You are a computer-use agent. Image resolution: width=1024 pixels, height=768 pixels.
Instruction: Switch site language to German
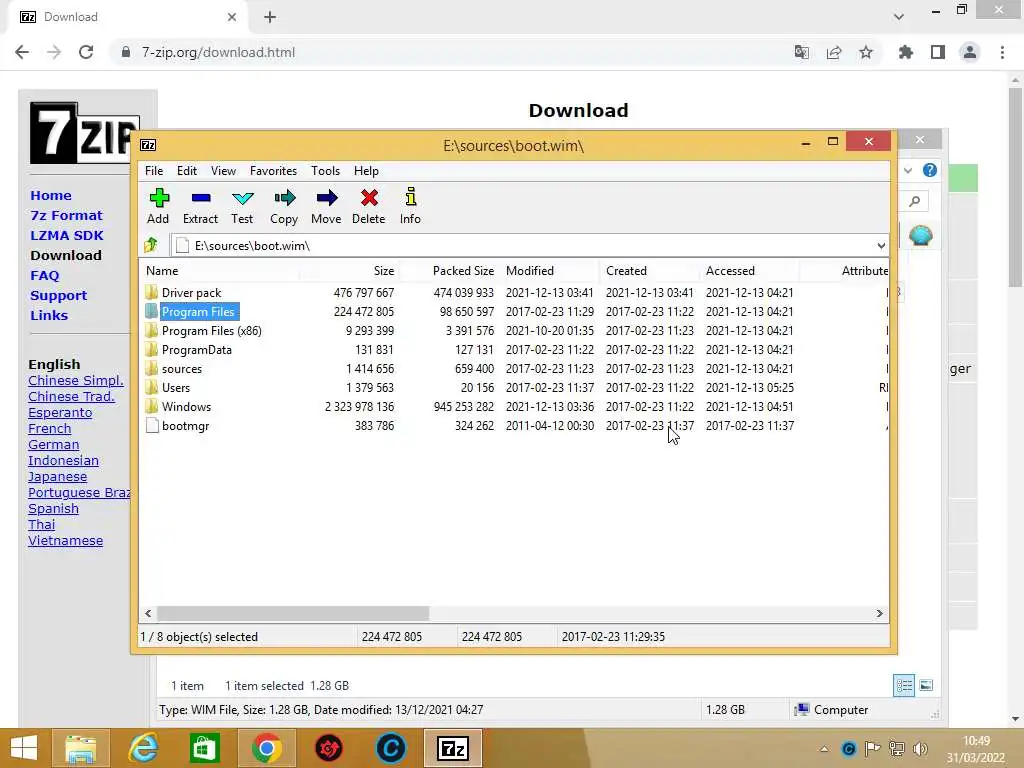54,445
